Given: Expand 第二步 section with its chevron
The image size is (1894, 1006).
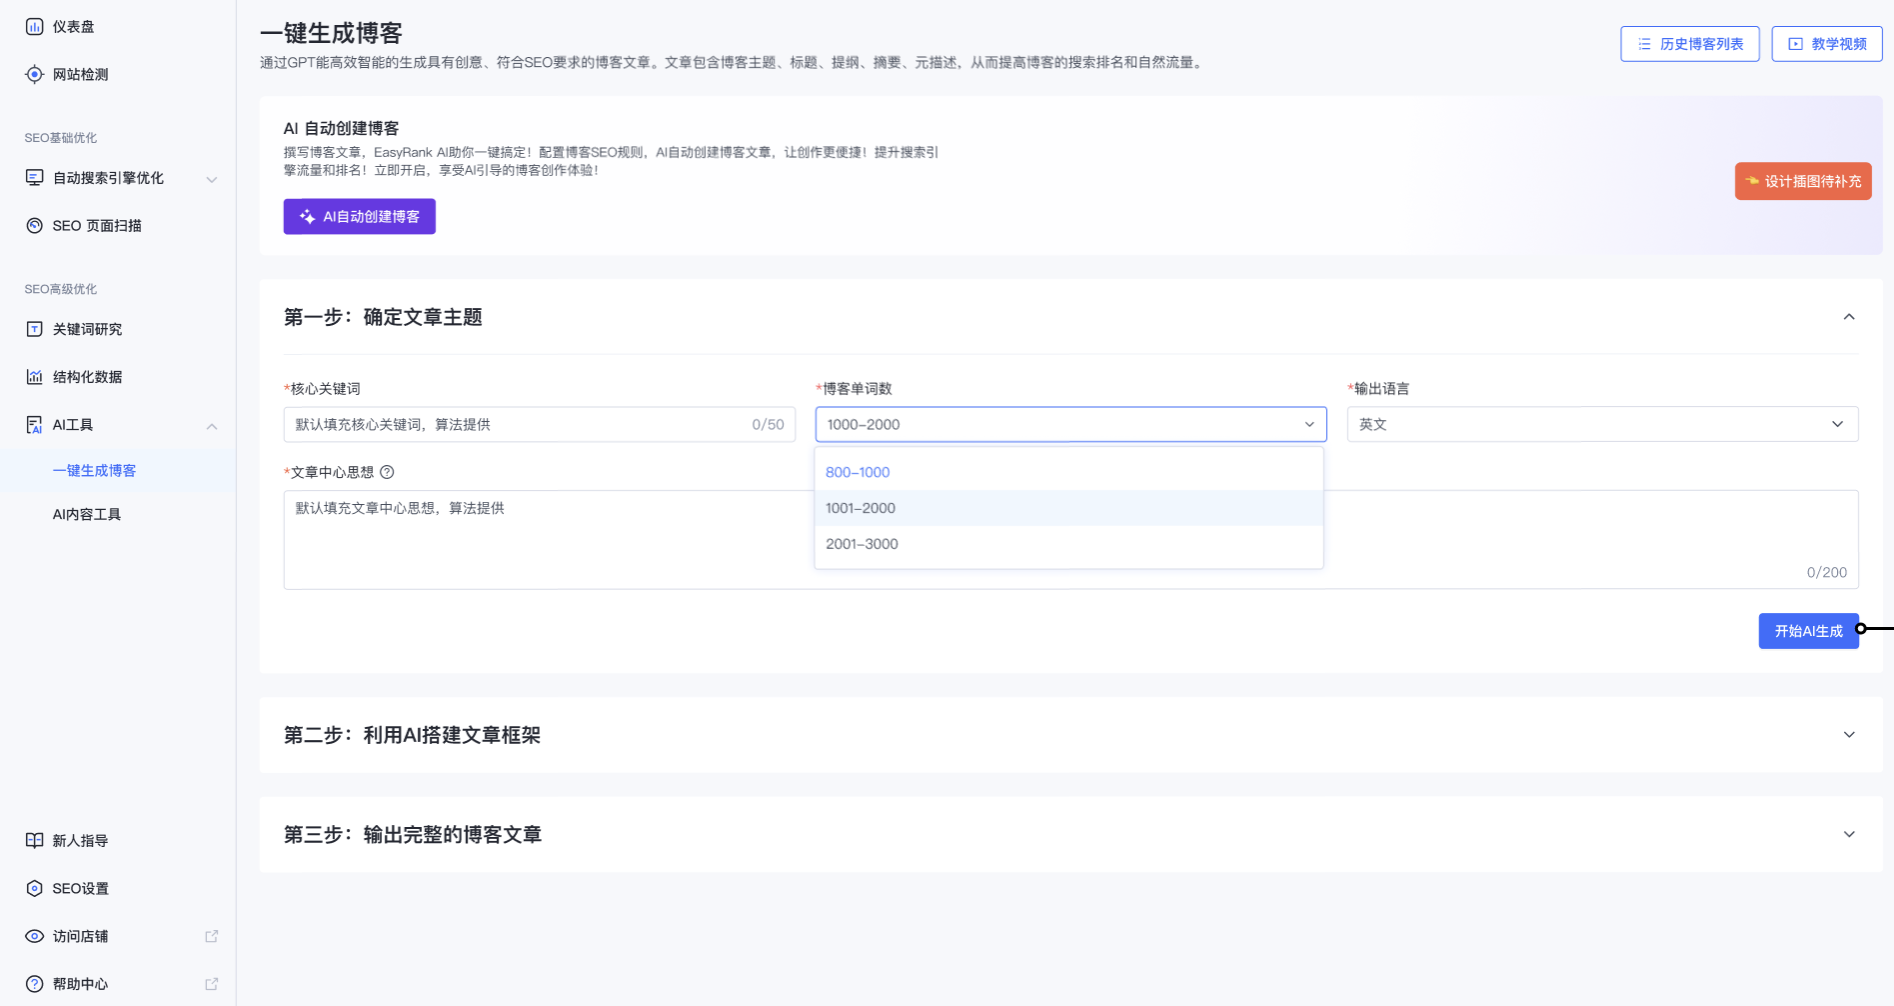Looking at the screenshot, I should [x=1849, y=735].
